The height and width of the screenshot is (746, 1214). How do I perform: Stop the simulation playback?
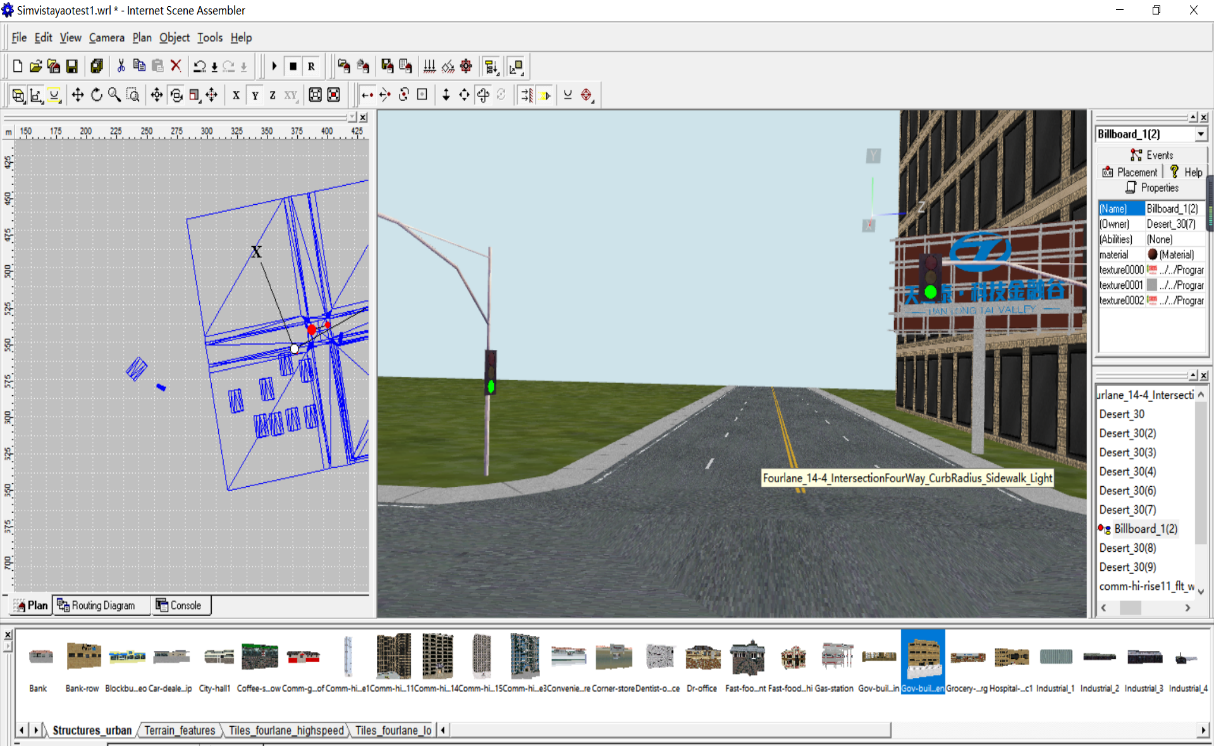click(293, 67)
